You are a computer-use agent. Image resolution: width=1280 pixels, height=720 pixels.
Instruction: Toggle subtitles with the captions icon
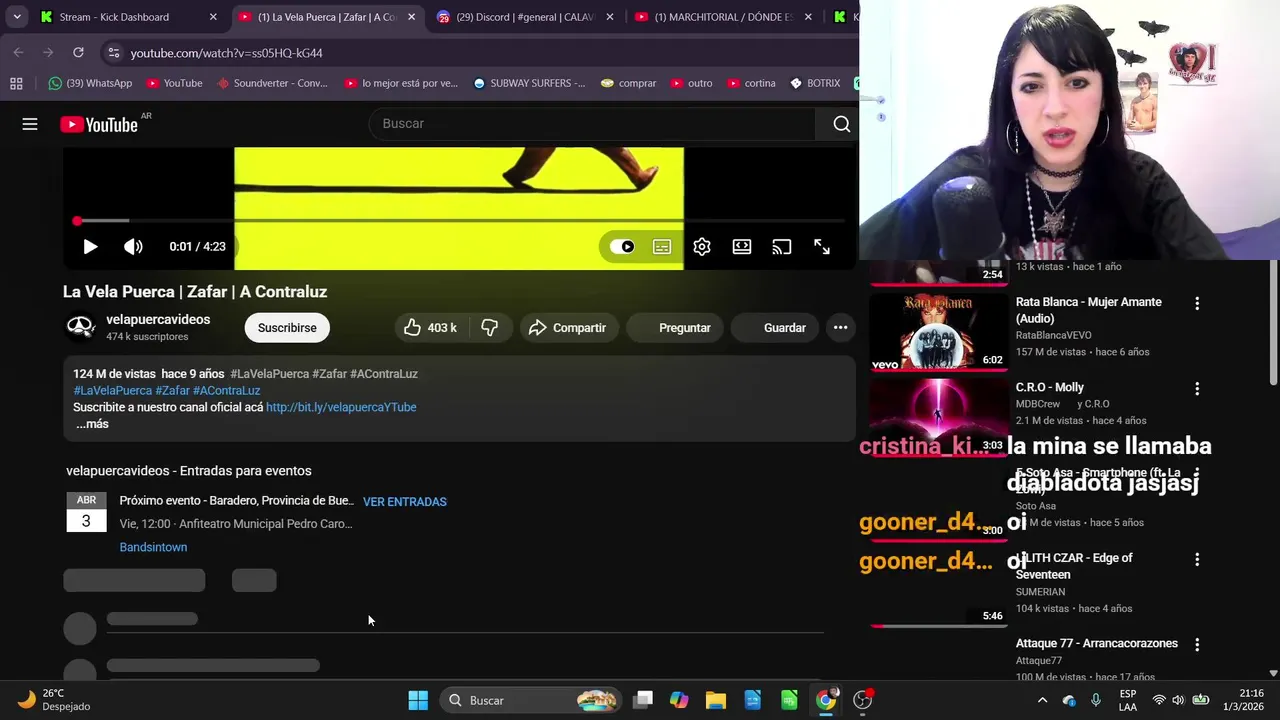click(662, 247)
